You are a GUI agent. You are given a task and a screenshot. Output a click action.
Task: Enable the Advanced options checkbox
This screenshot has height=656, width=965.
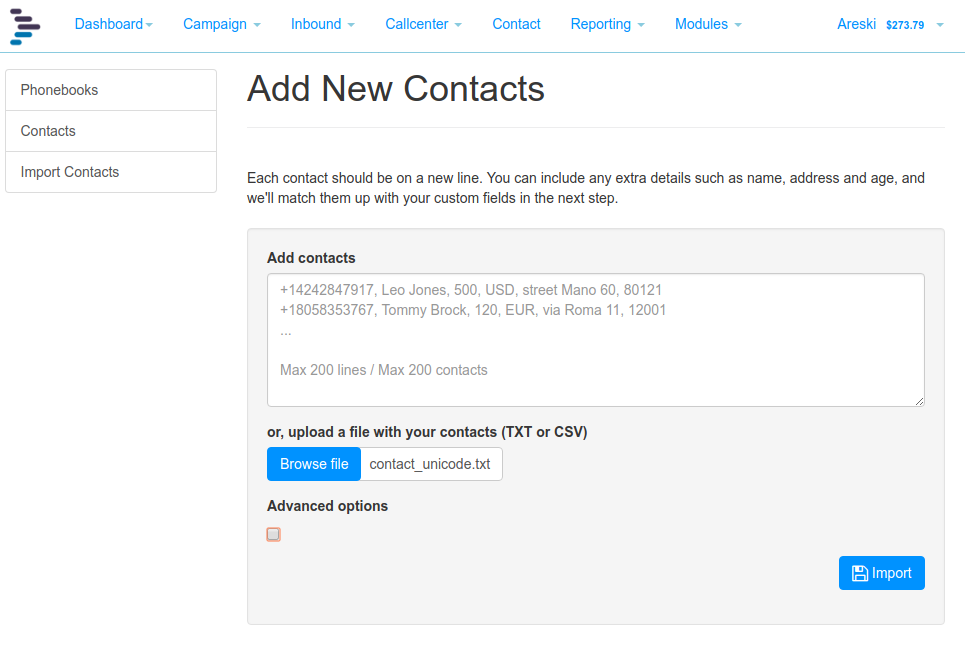(273, 534)
